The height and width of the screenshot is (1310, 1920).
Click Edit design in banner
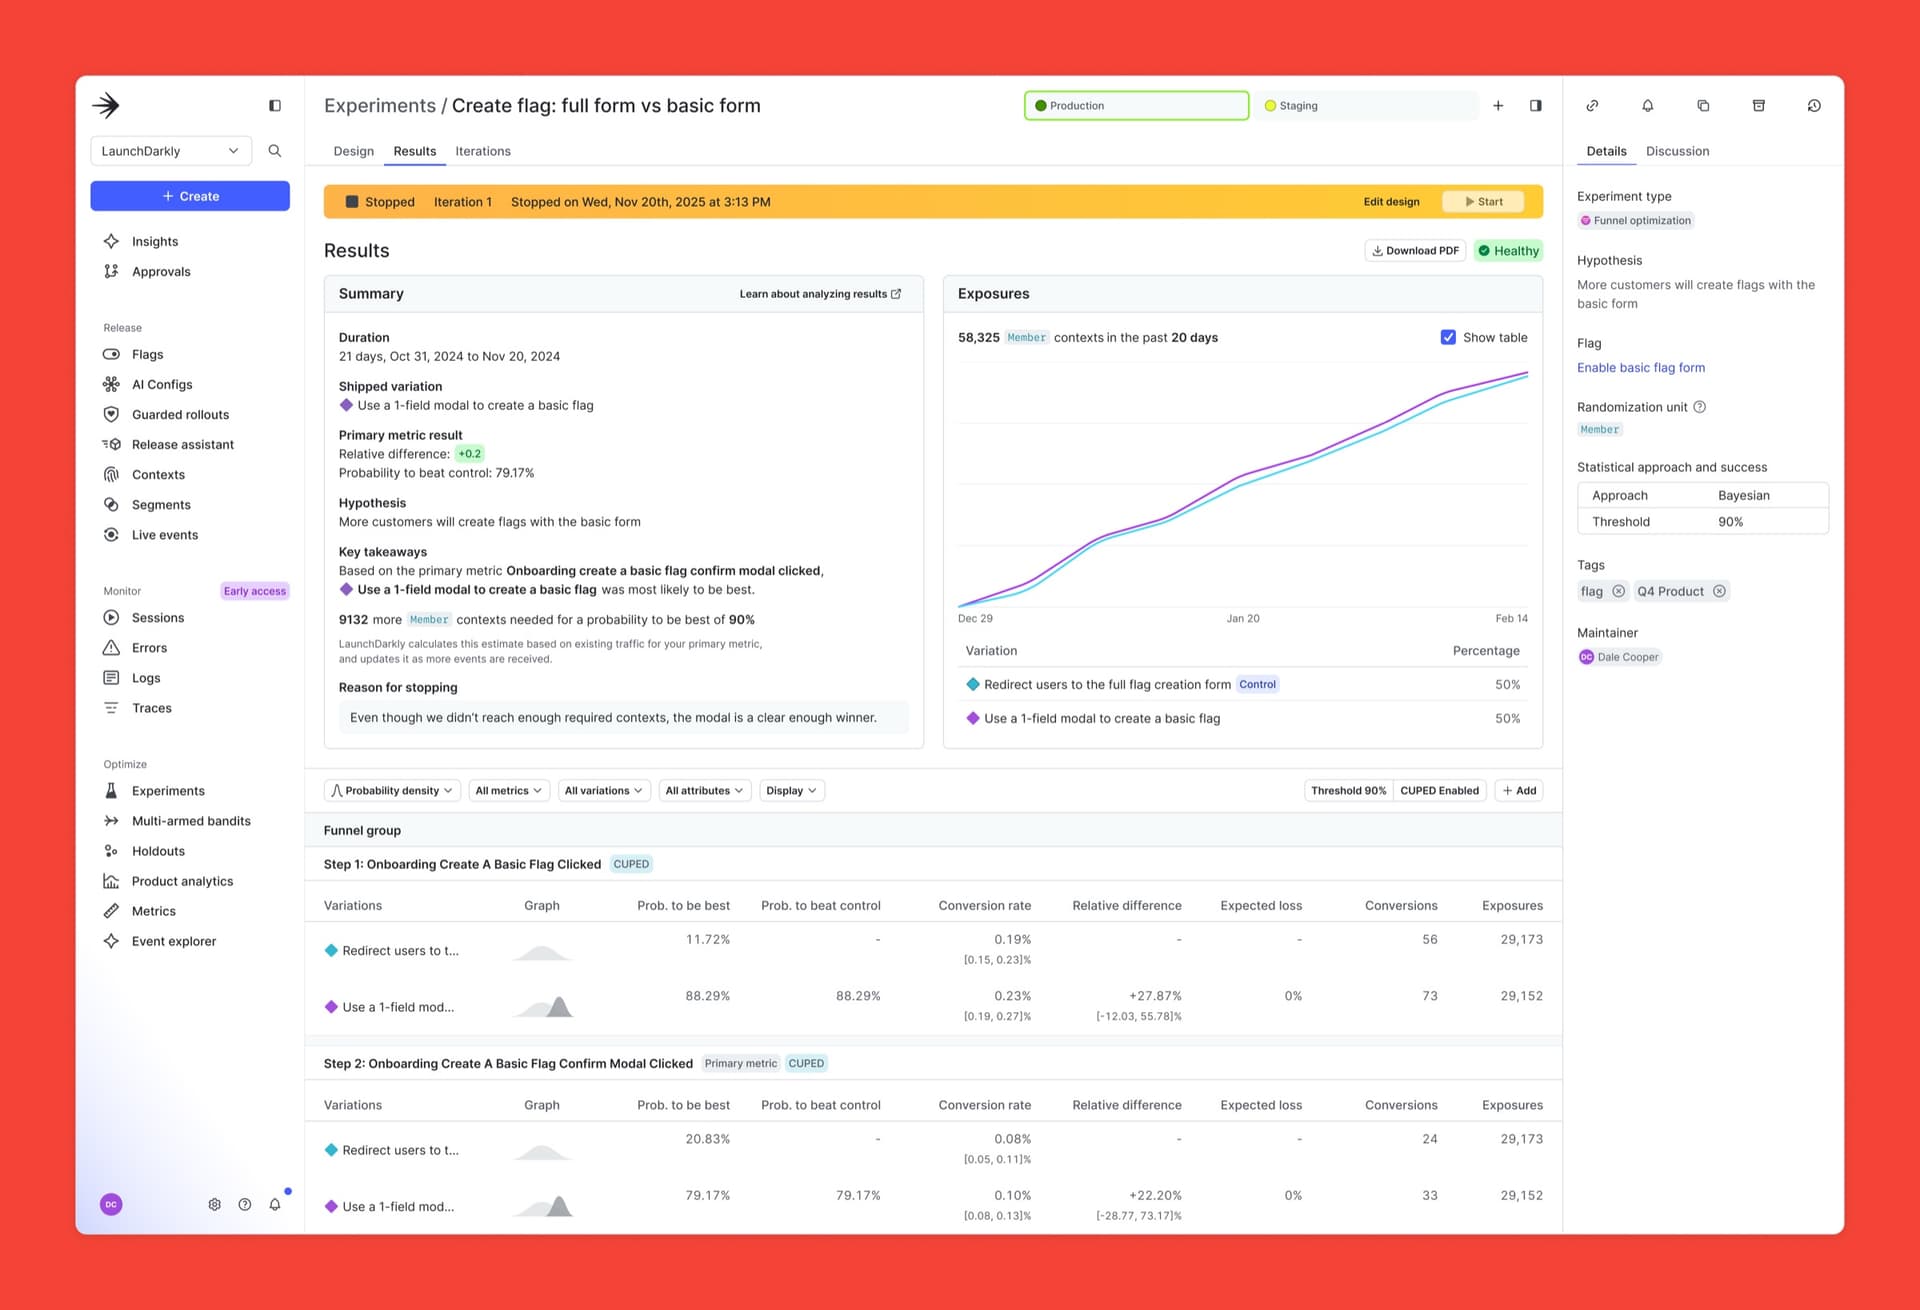pyautogui.click(x=1391, y=201)
